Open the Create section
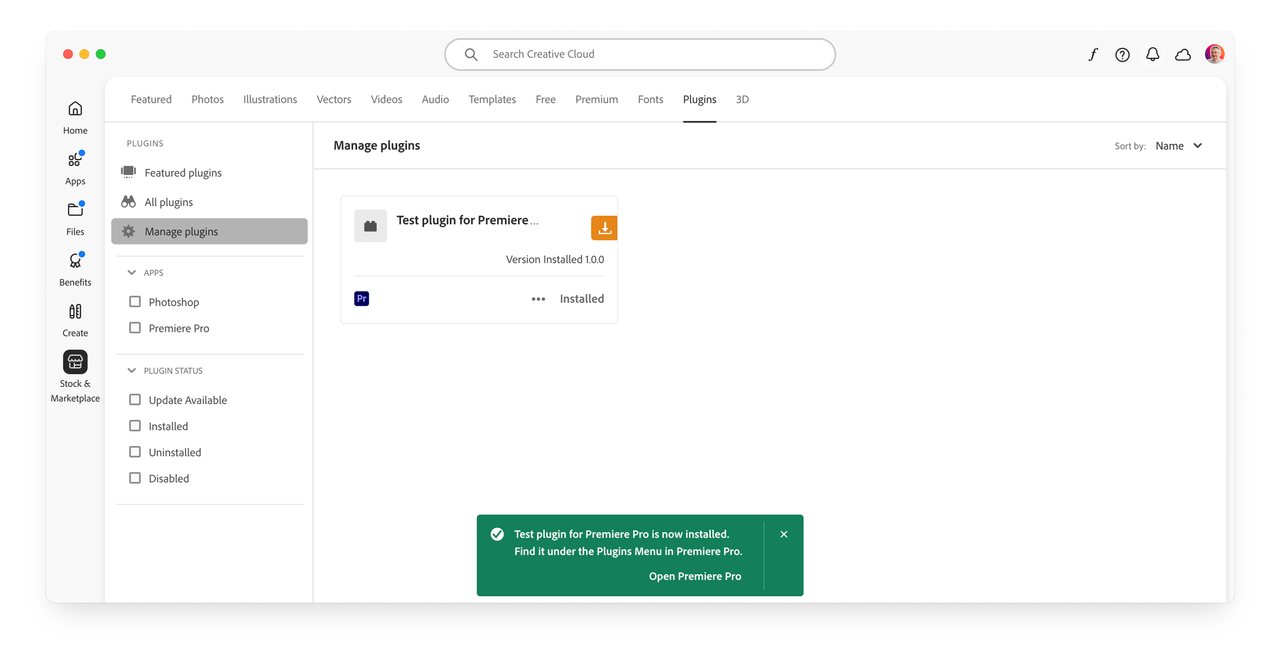Viewport: 1280px width, 663px height. coord(74,317)
